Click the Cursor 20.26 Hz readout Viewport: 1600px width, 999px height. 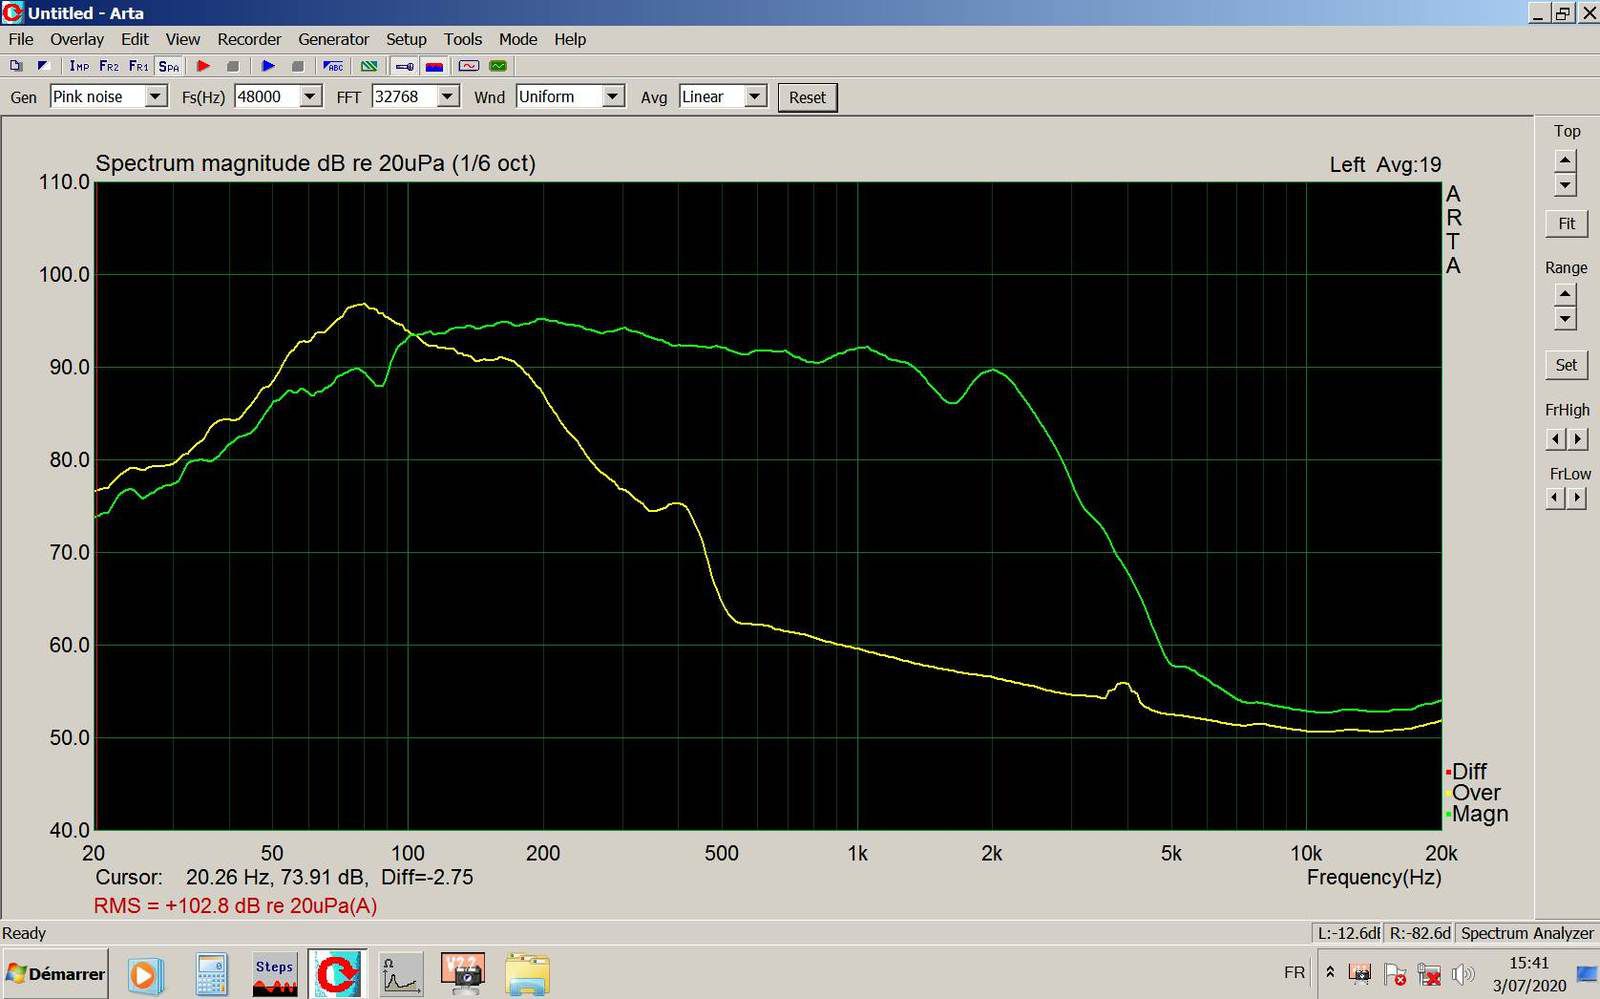(x=284, y=878)
